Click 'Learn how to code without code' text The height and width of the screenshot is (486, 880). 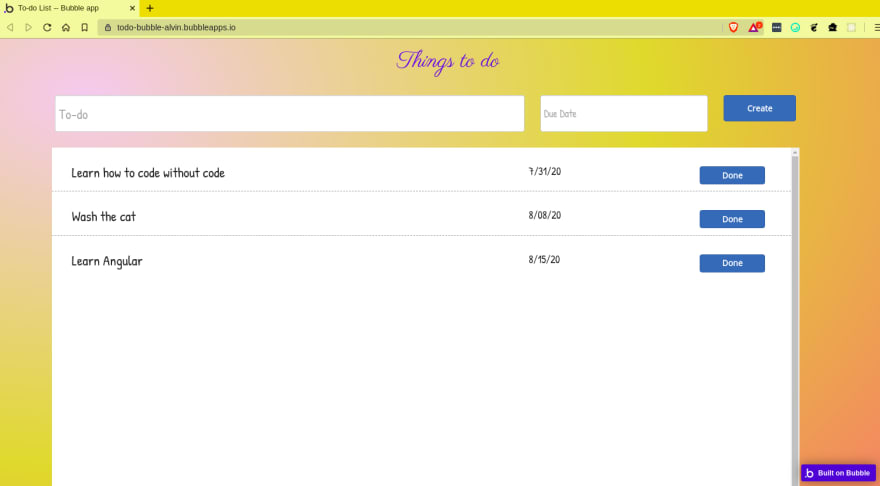[148, 173]
